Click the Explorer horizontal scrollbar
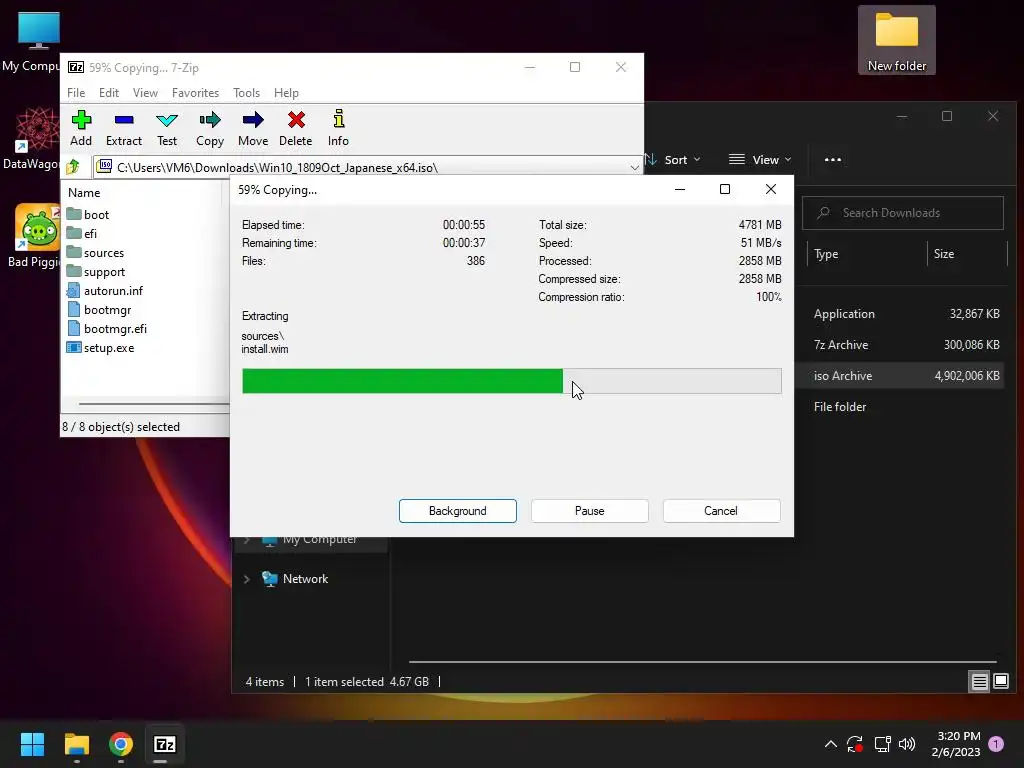This screenshot has width=1024, height=768. pos(703,662)
